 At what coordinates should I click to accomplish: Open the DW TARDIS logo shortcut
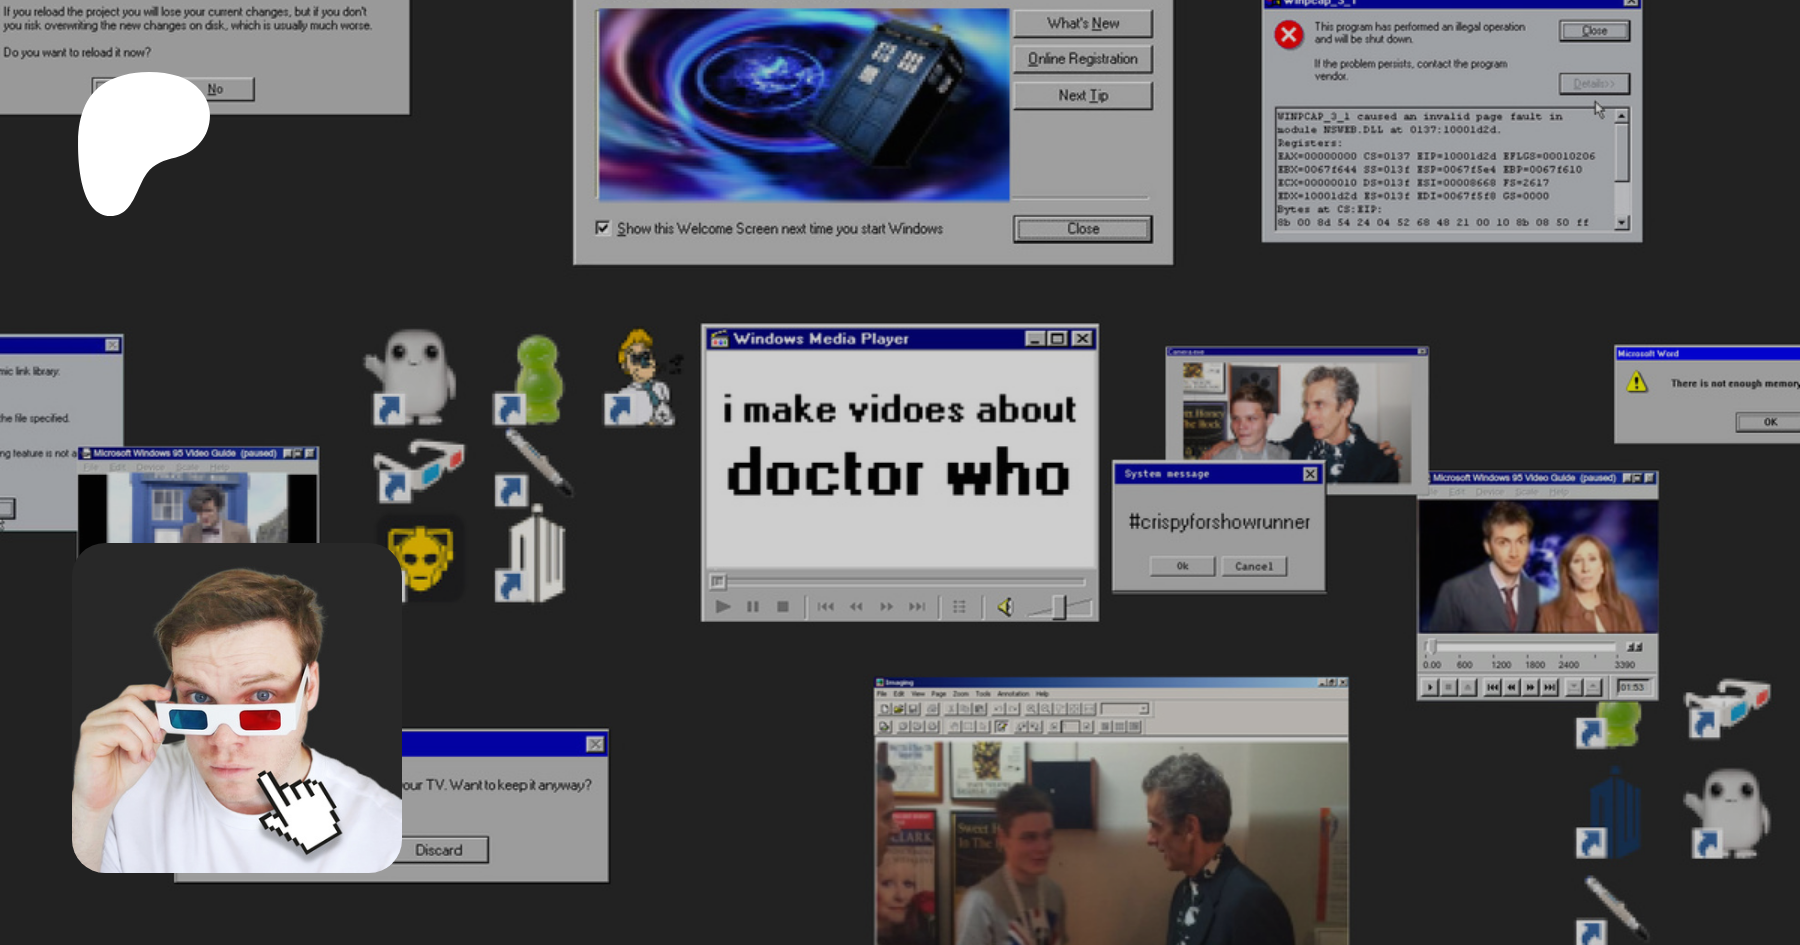click(532, 557)
